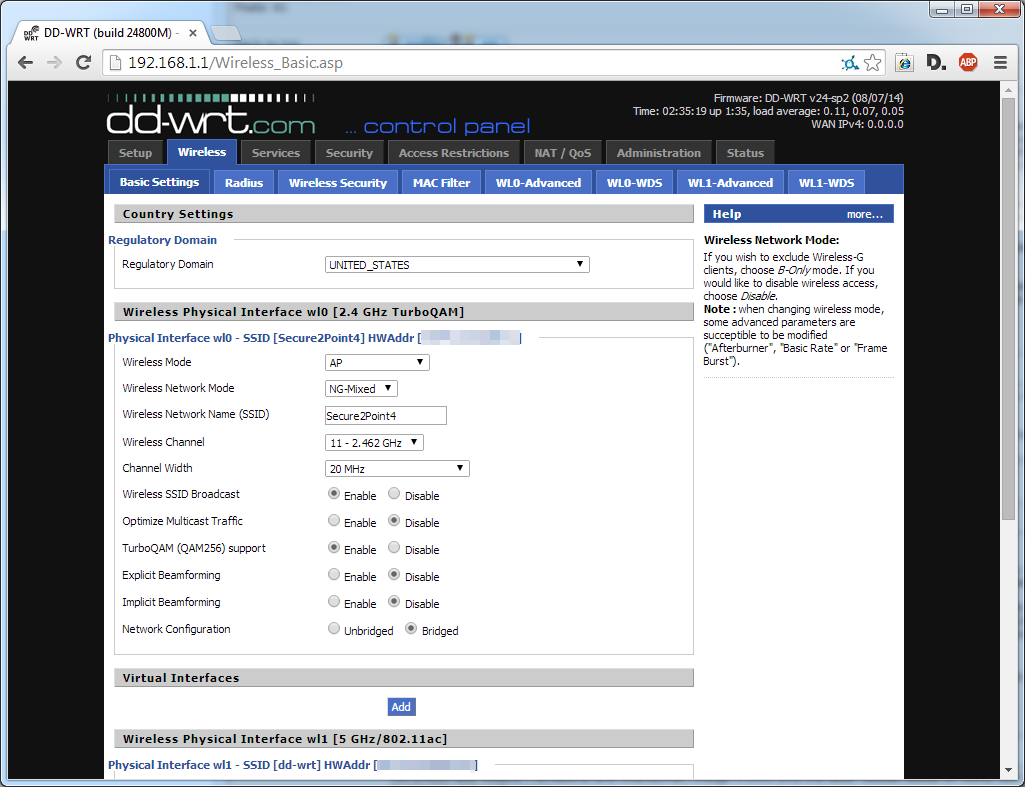Viewport: 1025px width, 787px height.
Task: Open the Wireless Channel dropdown
Action: point(374,443)
